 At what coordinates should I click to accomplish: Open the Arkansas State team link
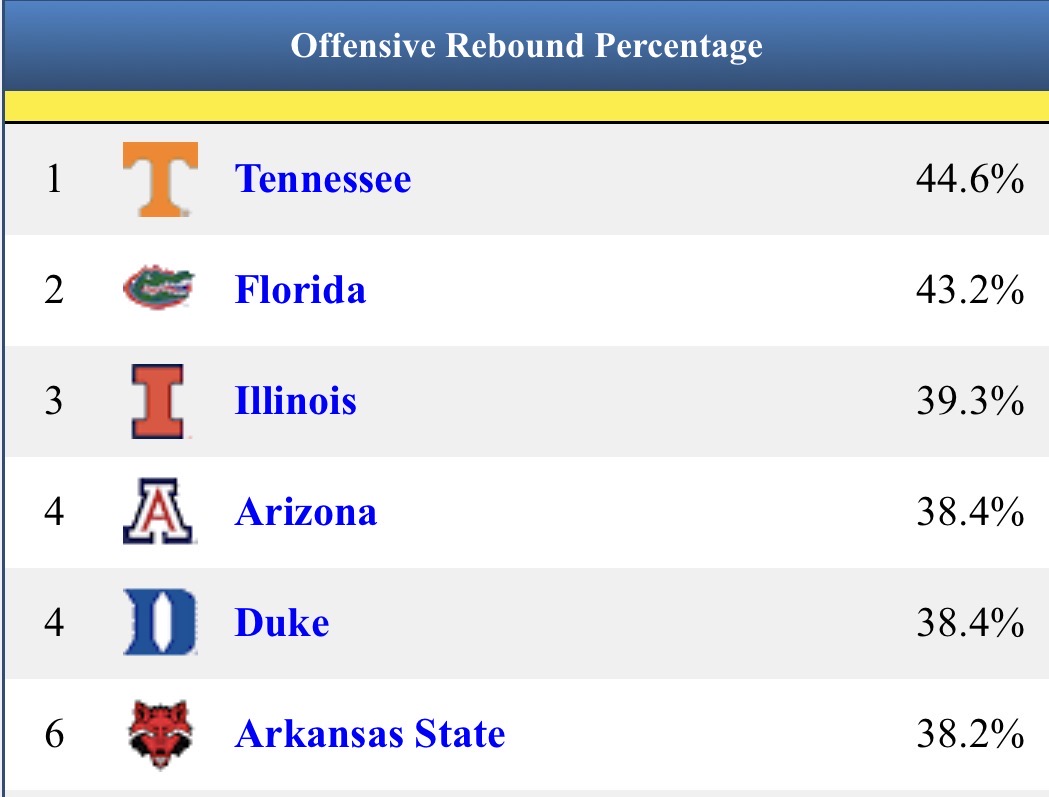point(370,734)
